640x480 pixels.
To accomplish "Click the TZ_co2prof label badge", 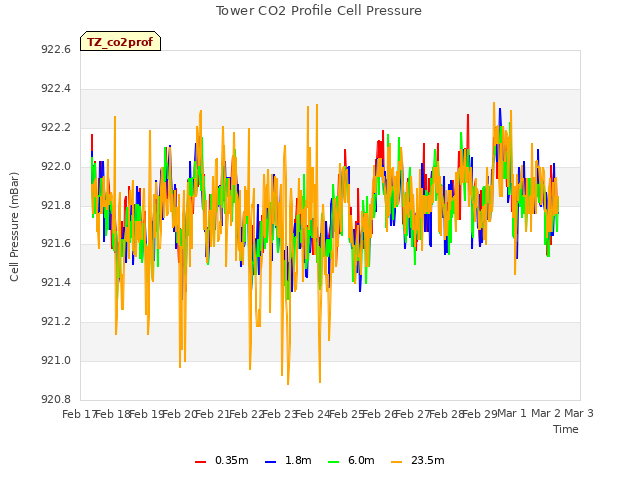I will point(120,41).
